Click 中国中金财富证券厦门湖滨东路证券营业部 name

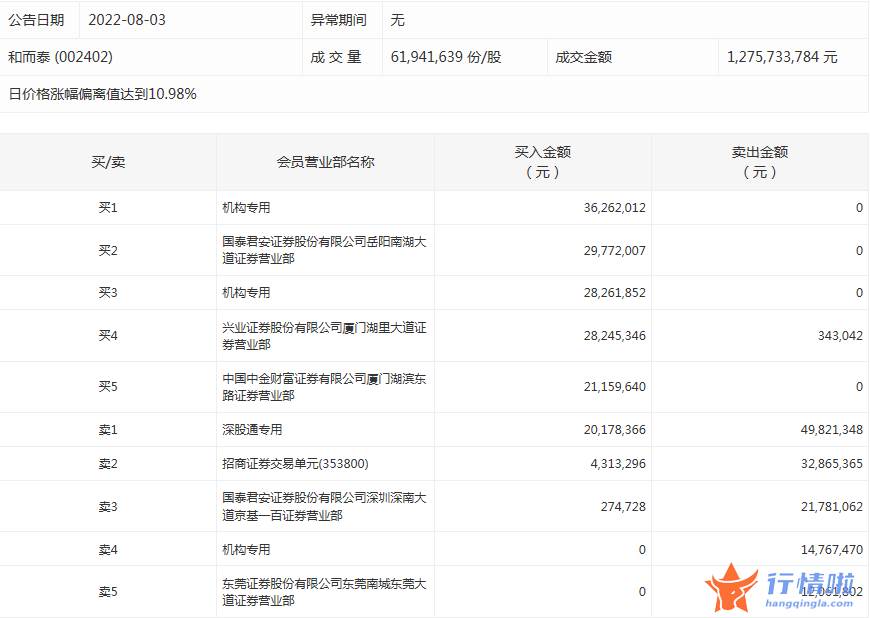click(324, 387)
